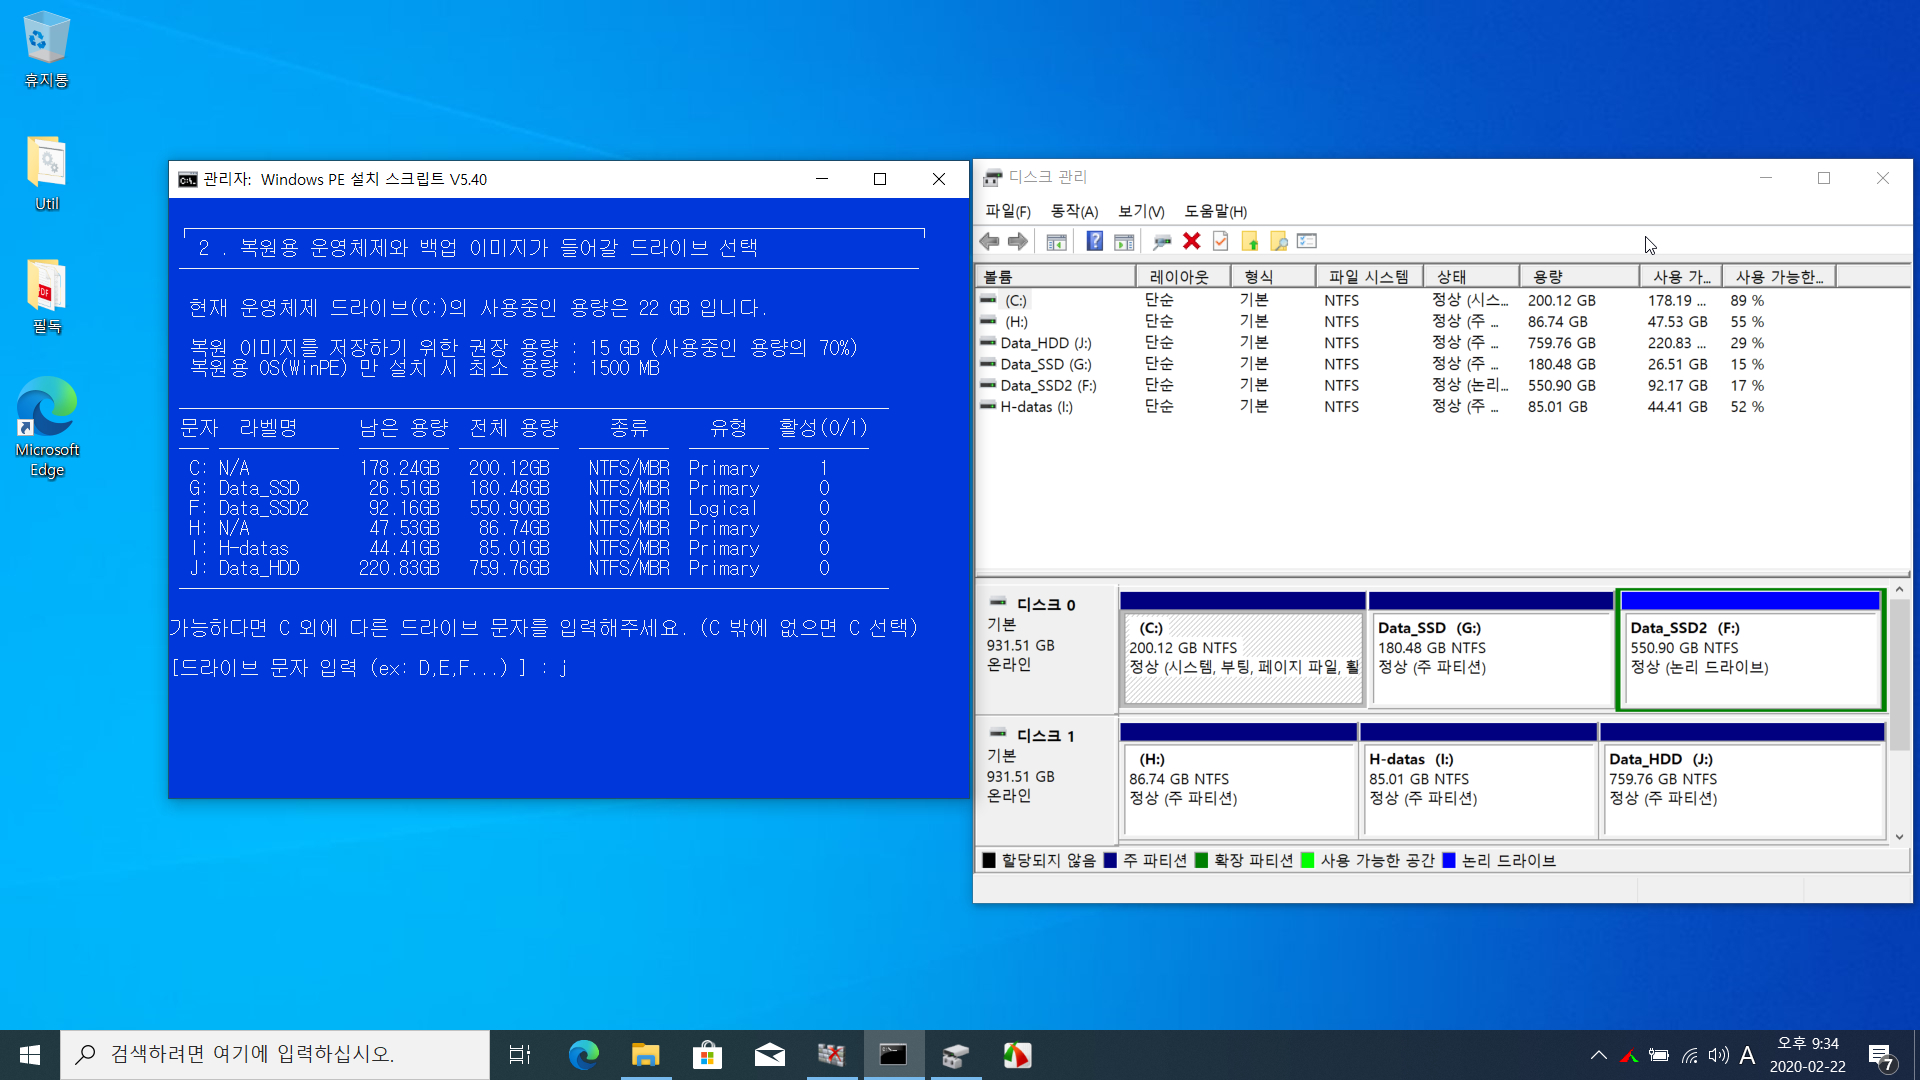Viewport: 1920px width, 1080px height.
Task: Open the 도움말(H) menu
Action: [1215, 211]
